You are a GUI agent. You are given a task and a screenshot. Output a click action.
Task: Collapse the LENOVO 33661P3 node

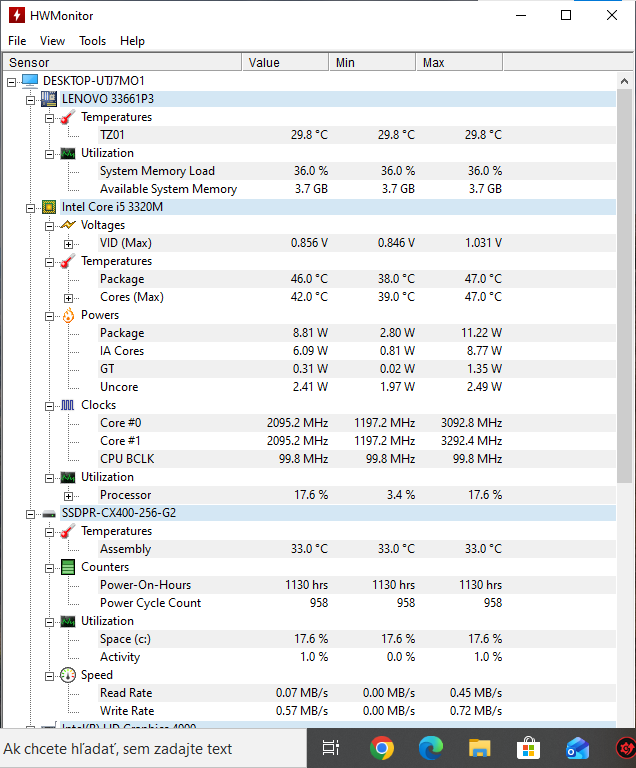pyautogui.click(x=30, y=100)
